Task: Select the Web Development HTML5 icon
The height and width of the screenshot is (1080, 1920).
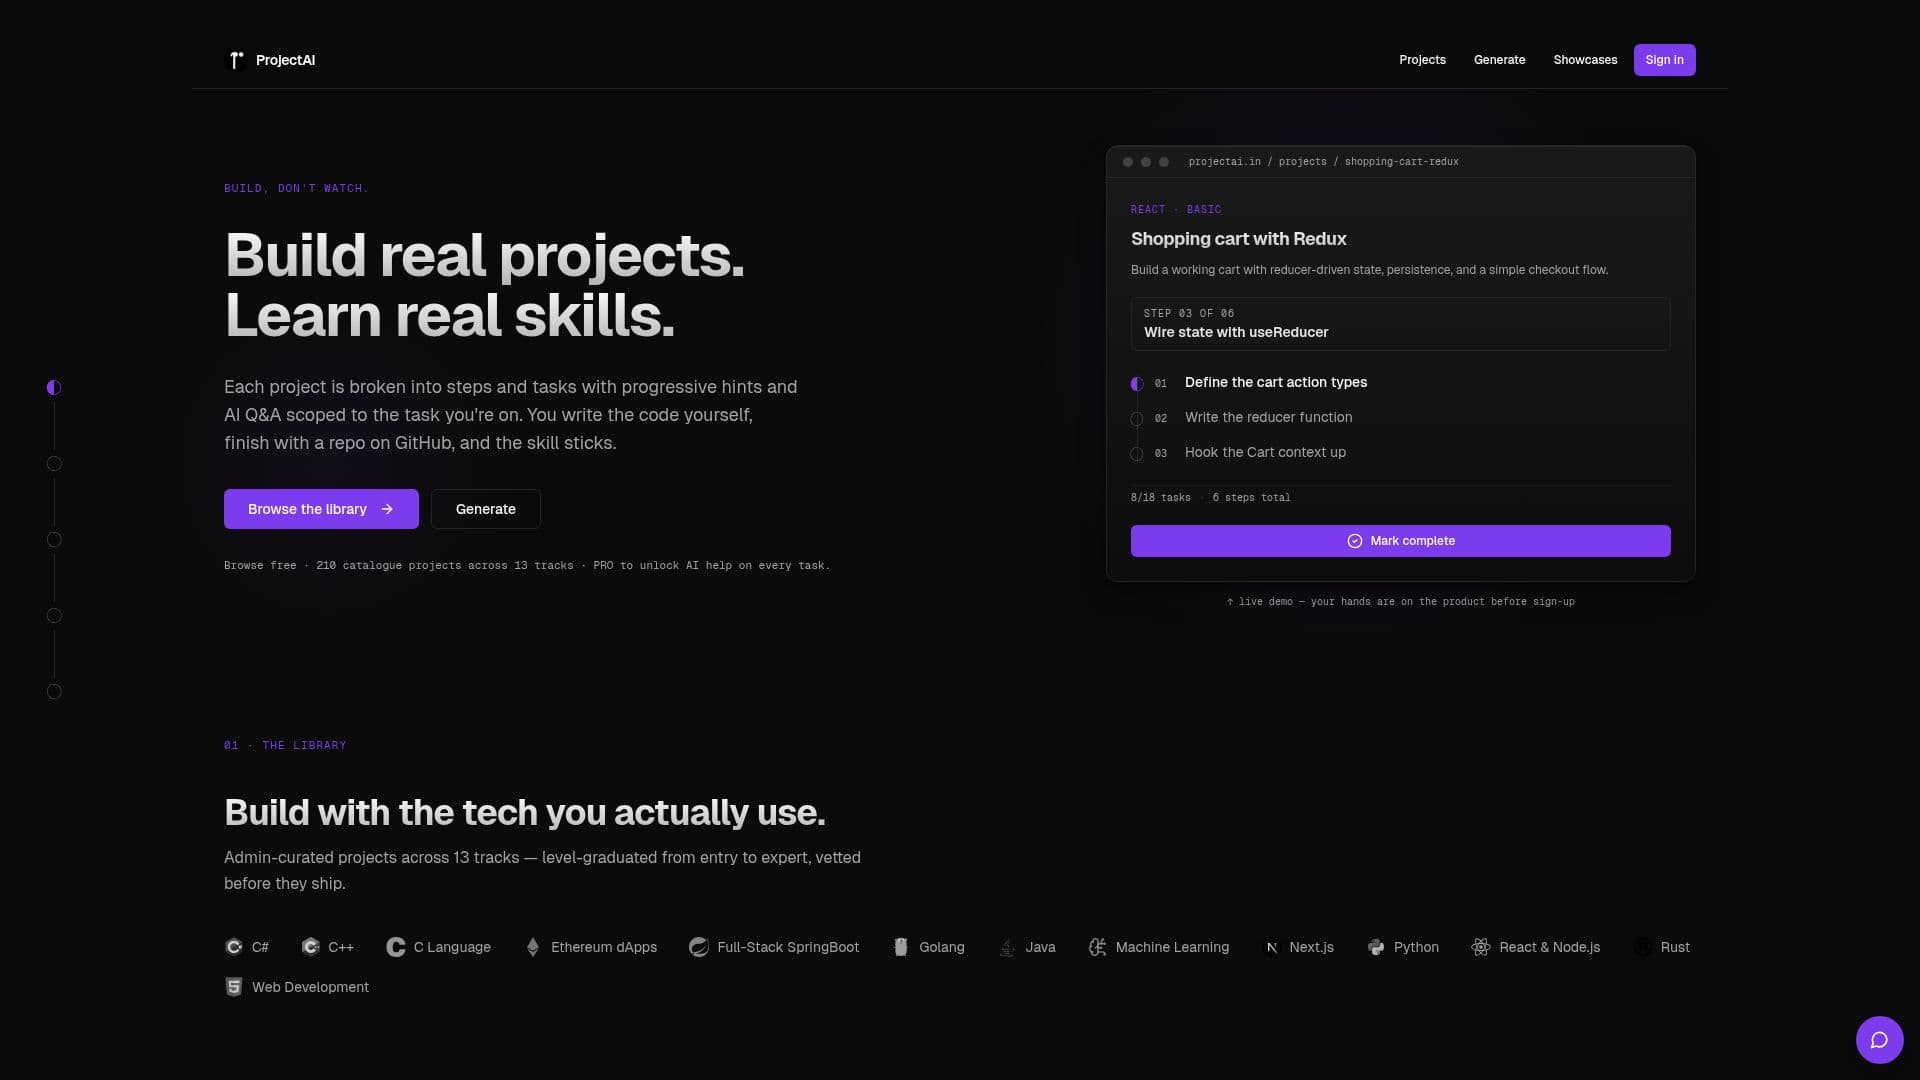Action: [x=234, y=987]
